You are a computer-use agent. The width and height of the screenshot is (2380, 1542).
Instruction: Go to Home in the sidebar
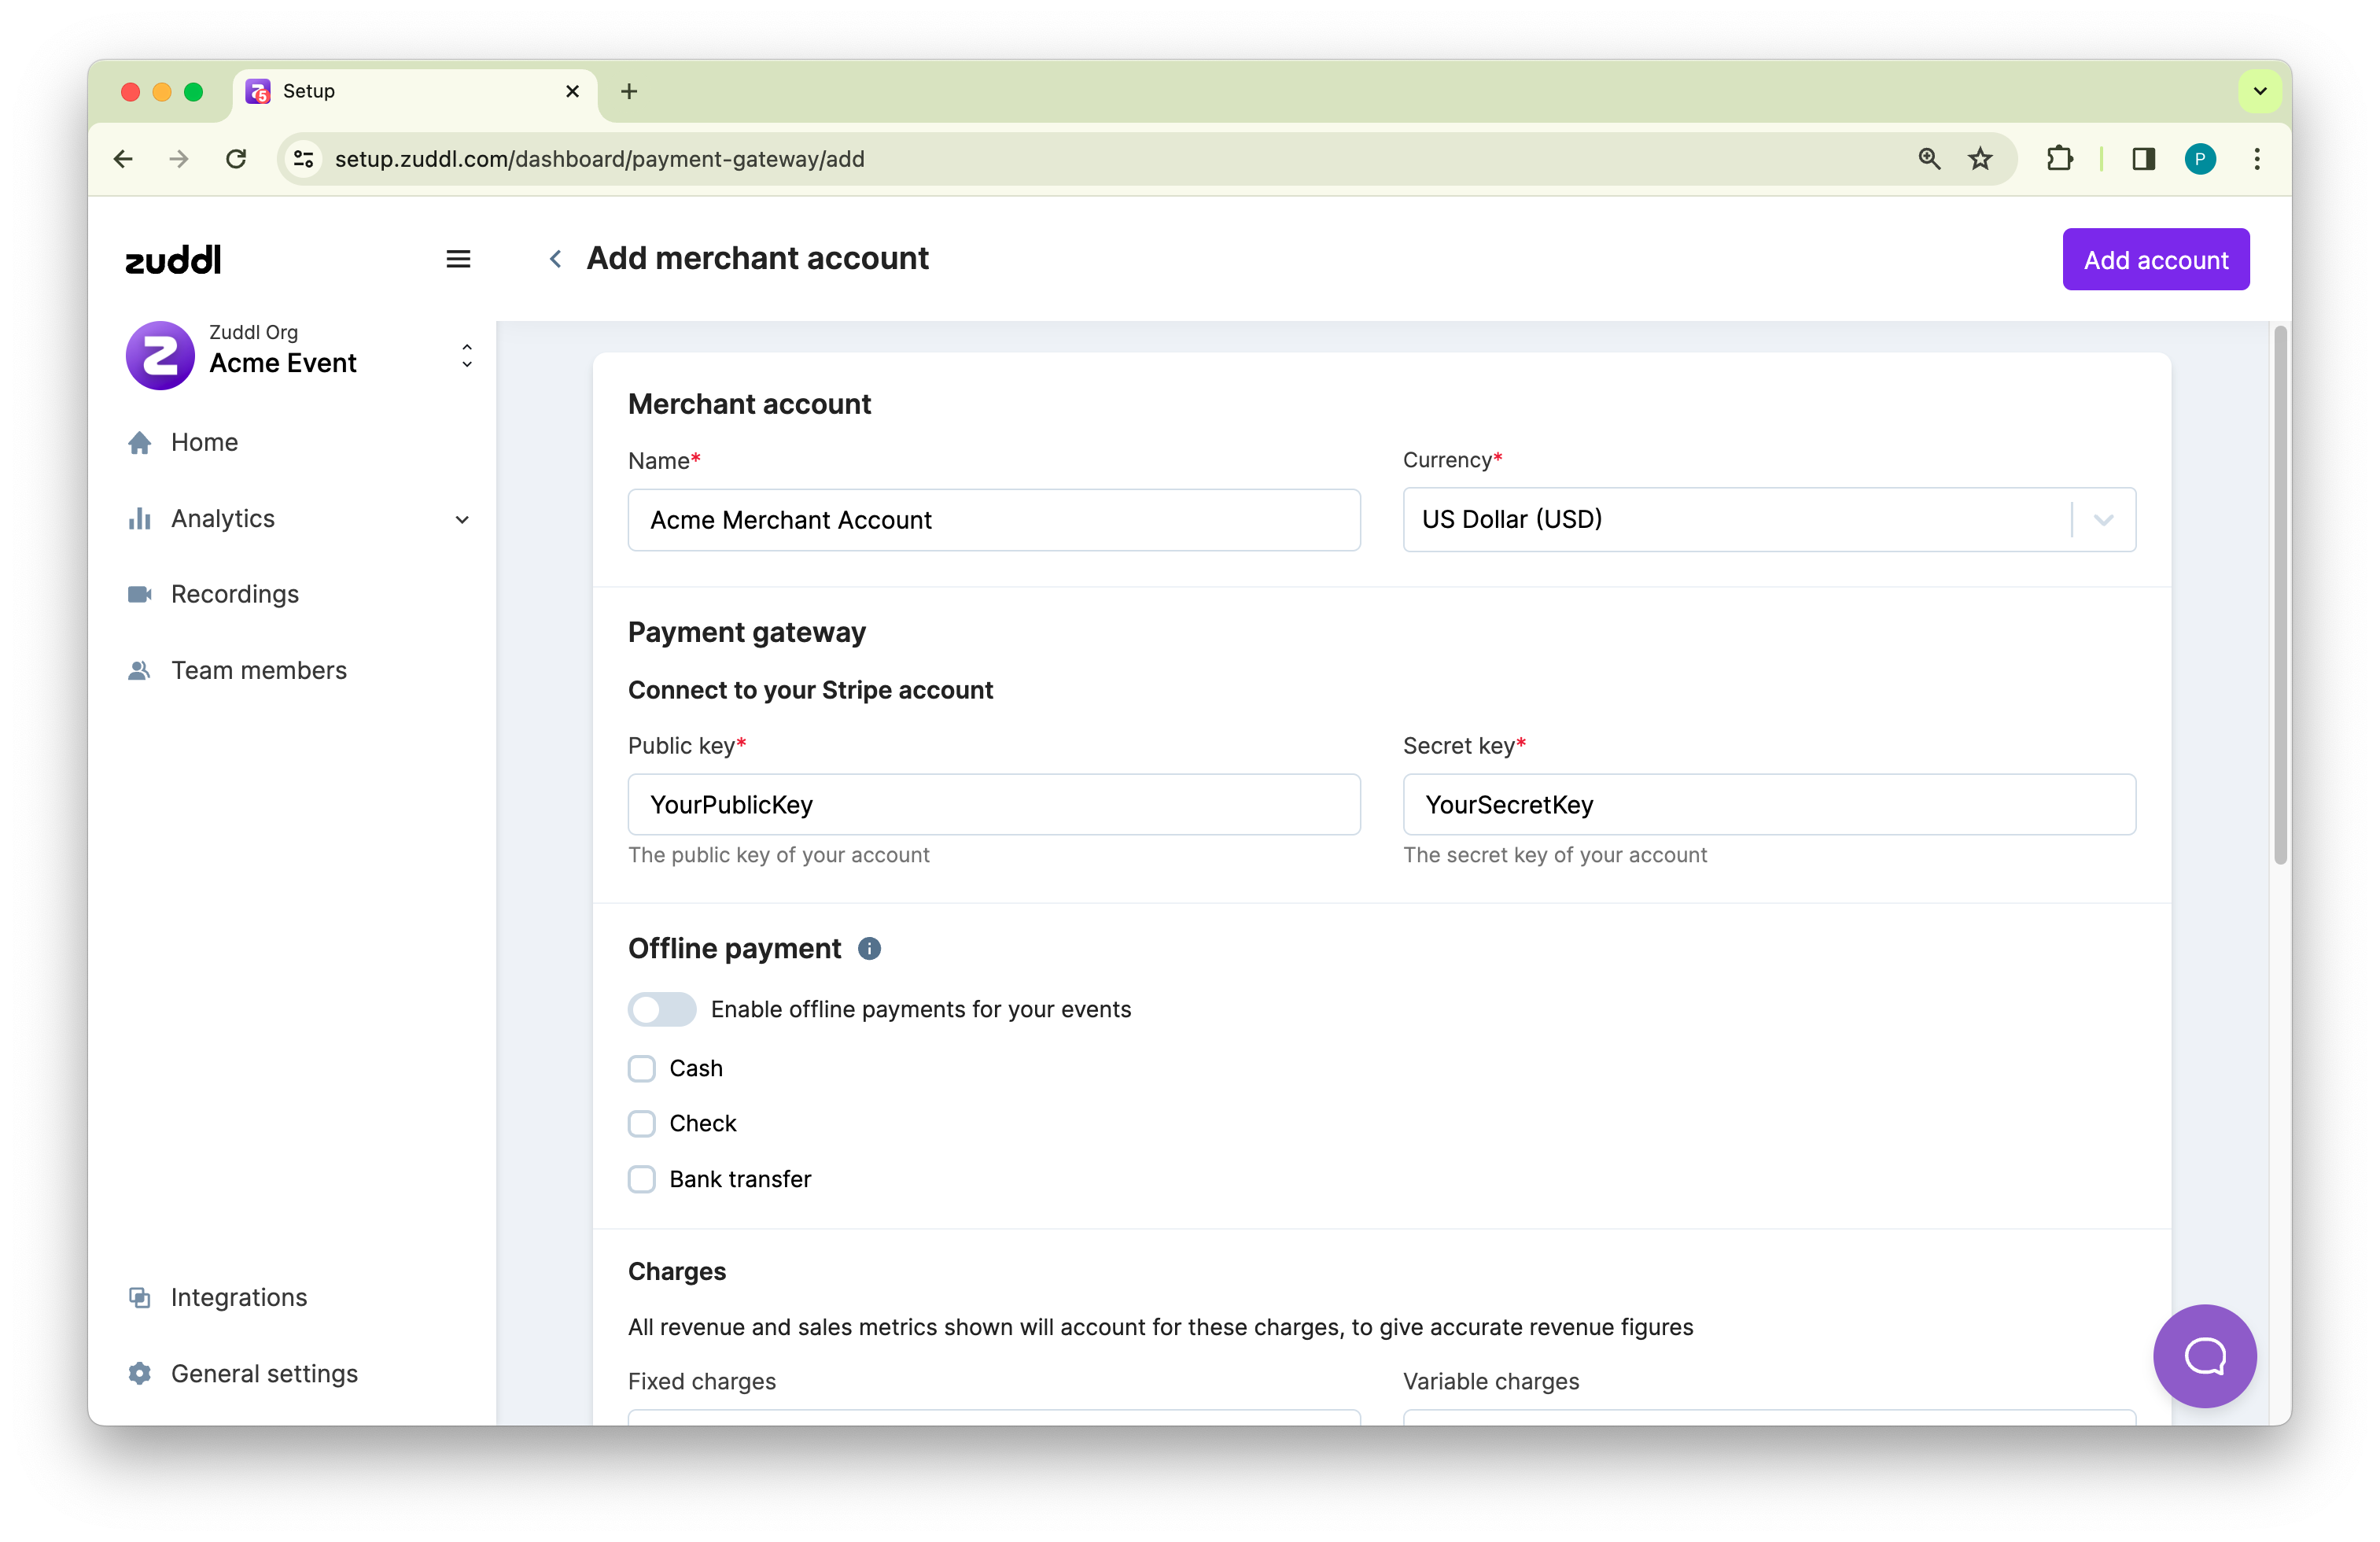point(204,442)
